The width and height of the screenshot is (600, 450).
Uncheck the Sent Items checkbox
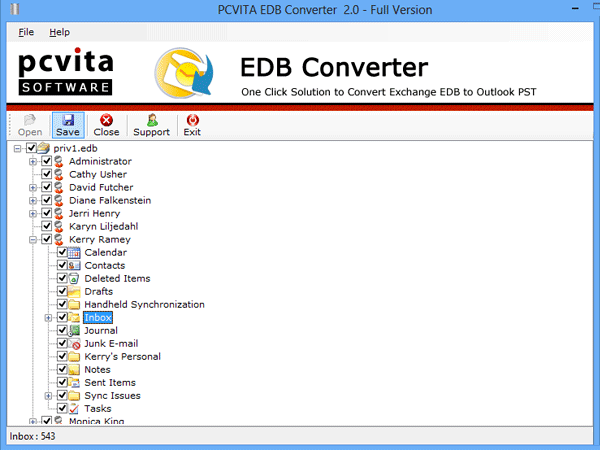click(x=62, y=382)
